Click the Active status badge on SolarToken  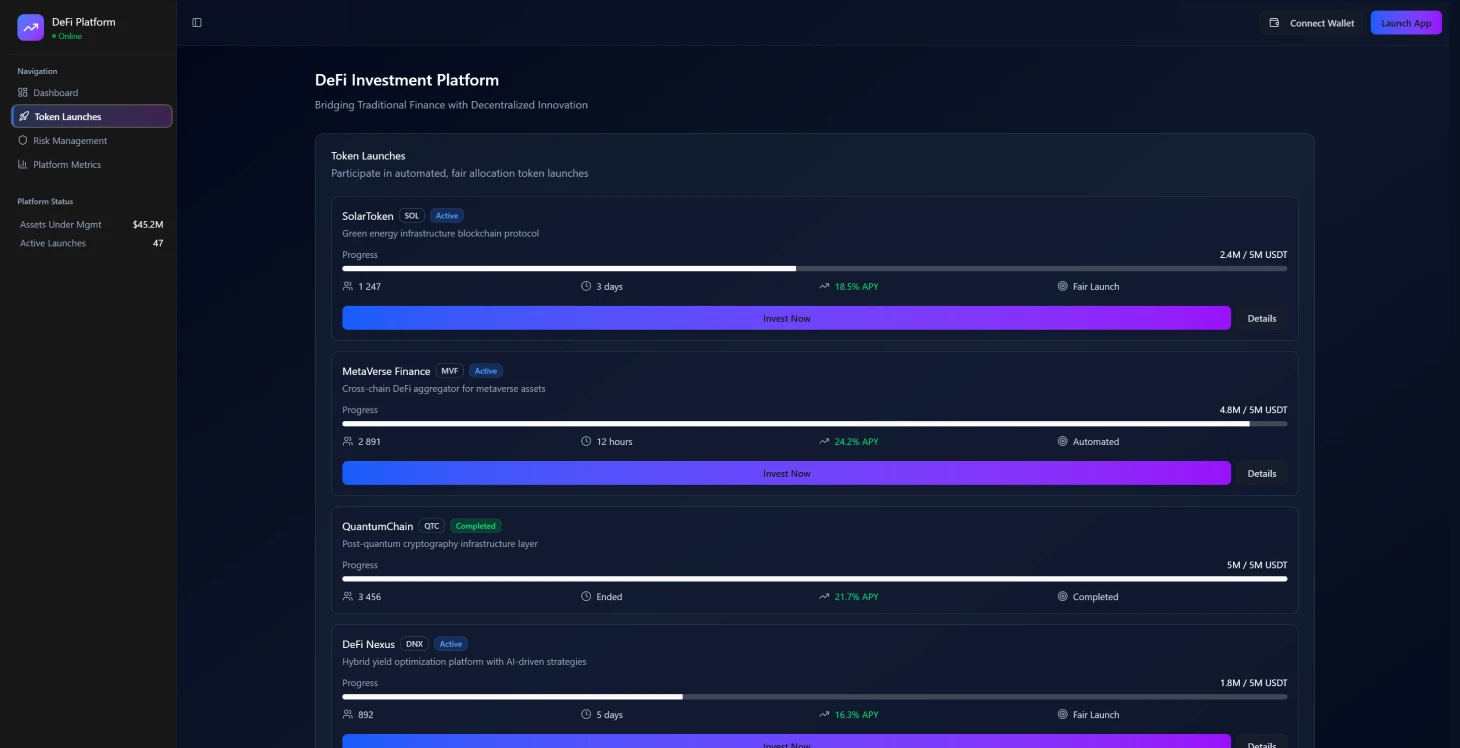click(447, 215)
